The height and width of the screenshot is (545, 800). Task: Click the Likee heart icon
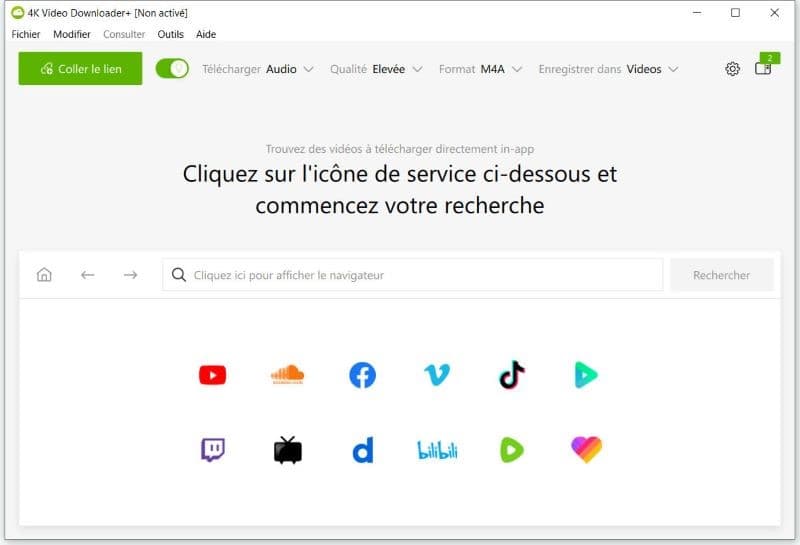[x=586, y=450]
